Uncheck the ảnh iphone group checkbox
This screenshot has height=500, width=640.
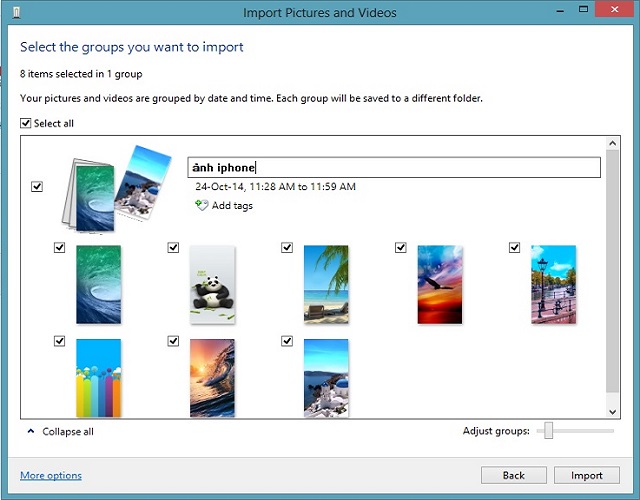37,187
